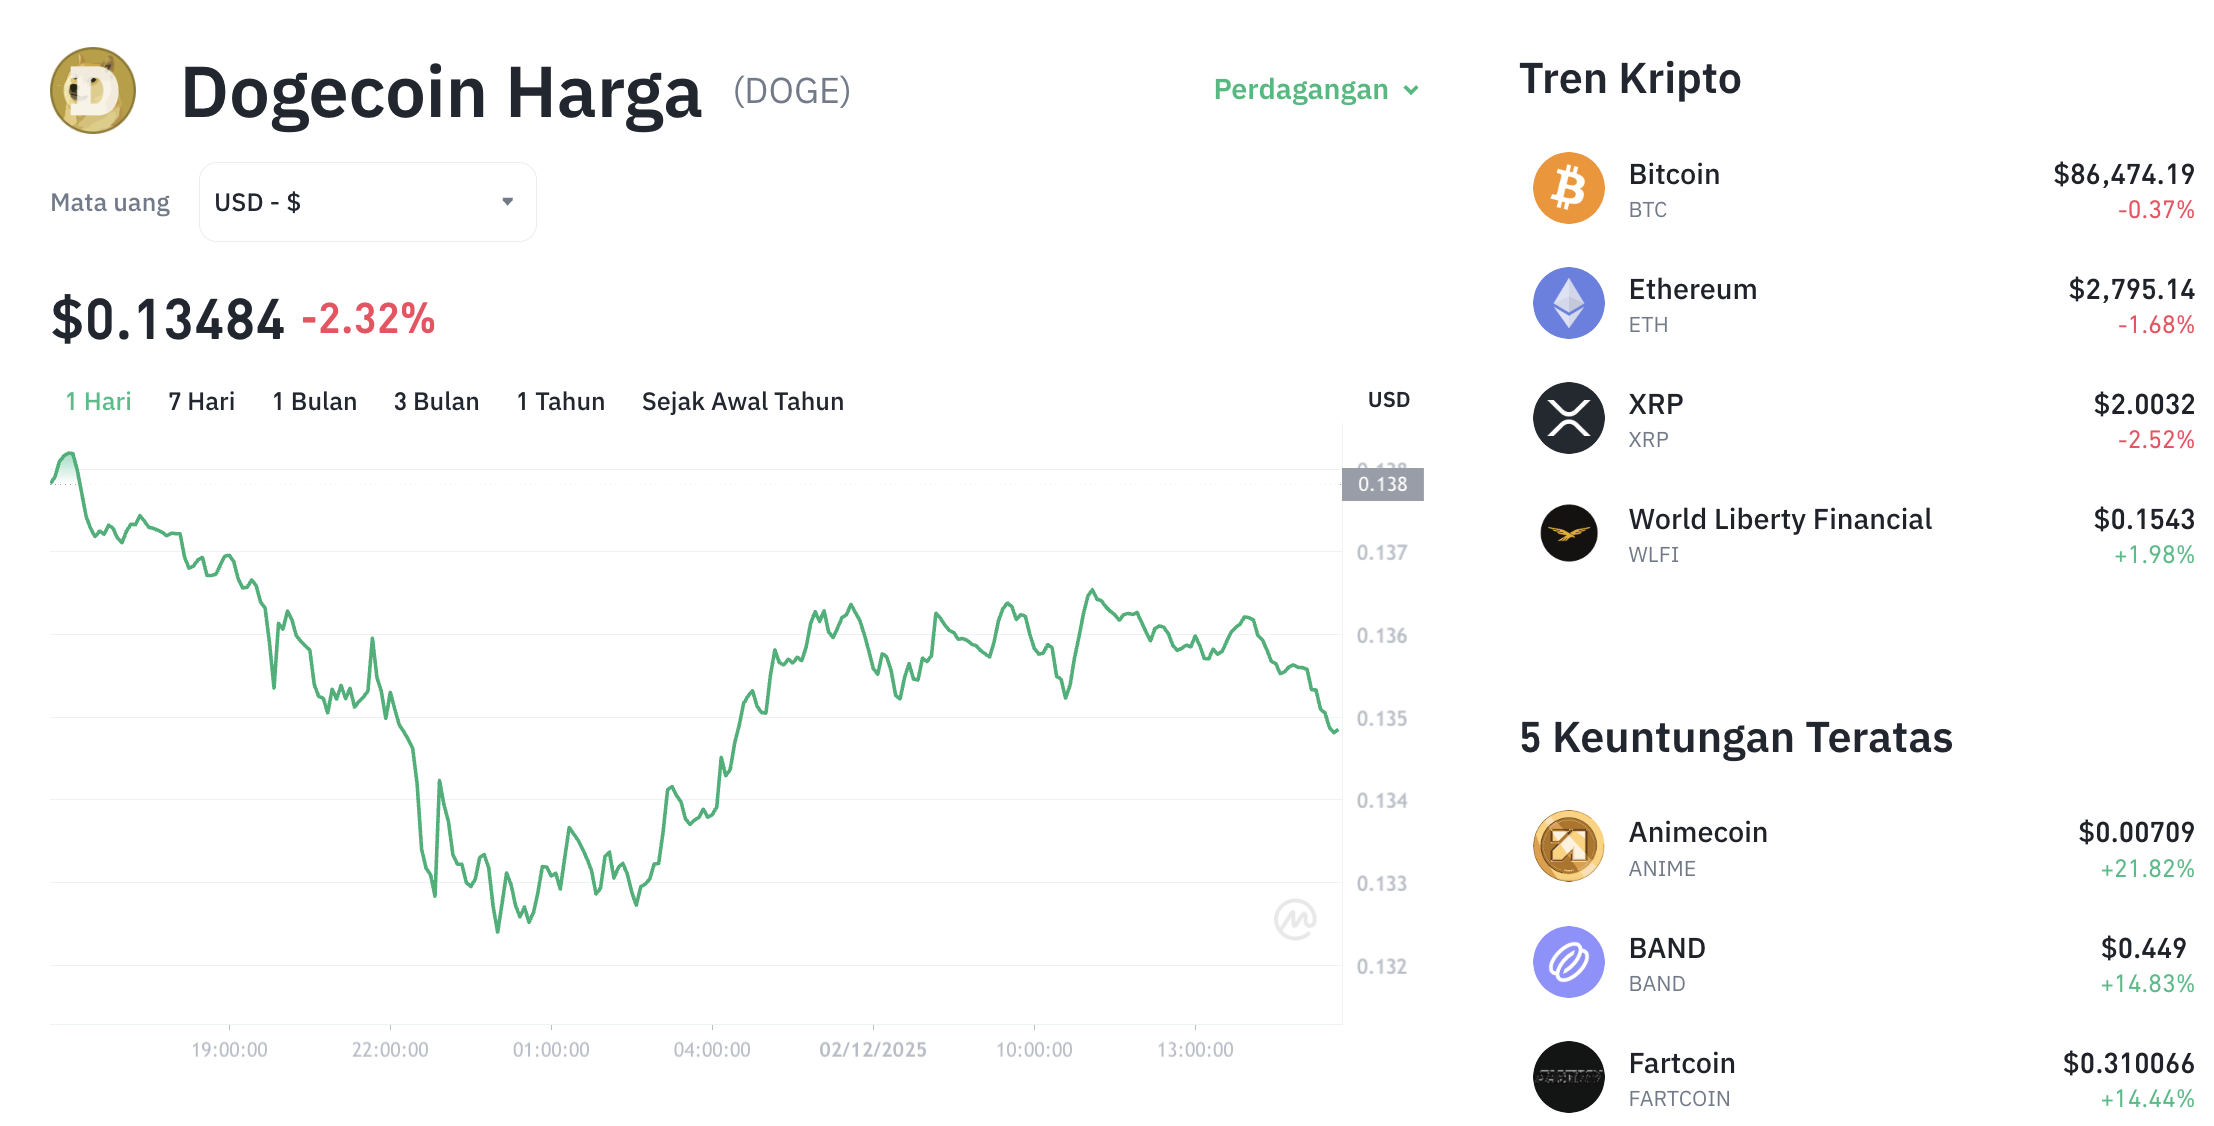This screenshot has height=1126, width=2214.
Task: Select the 1 Tahun timeframe
Action: 560,401
